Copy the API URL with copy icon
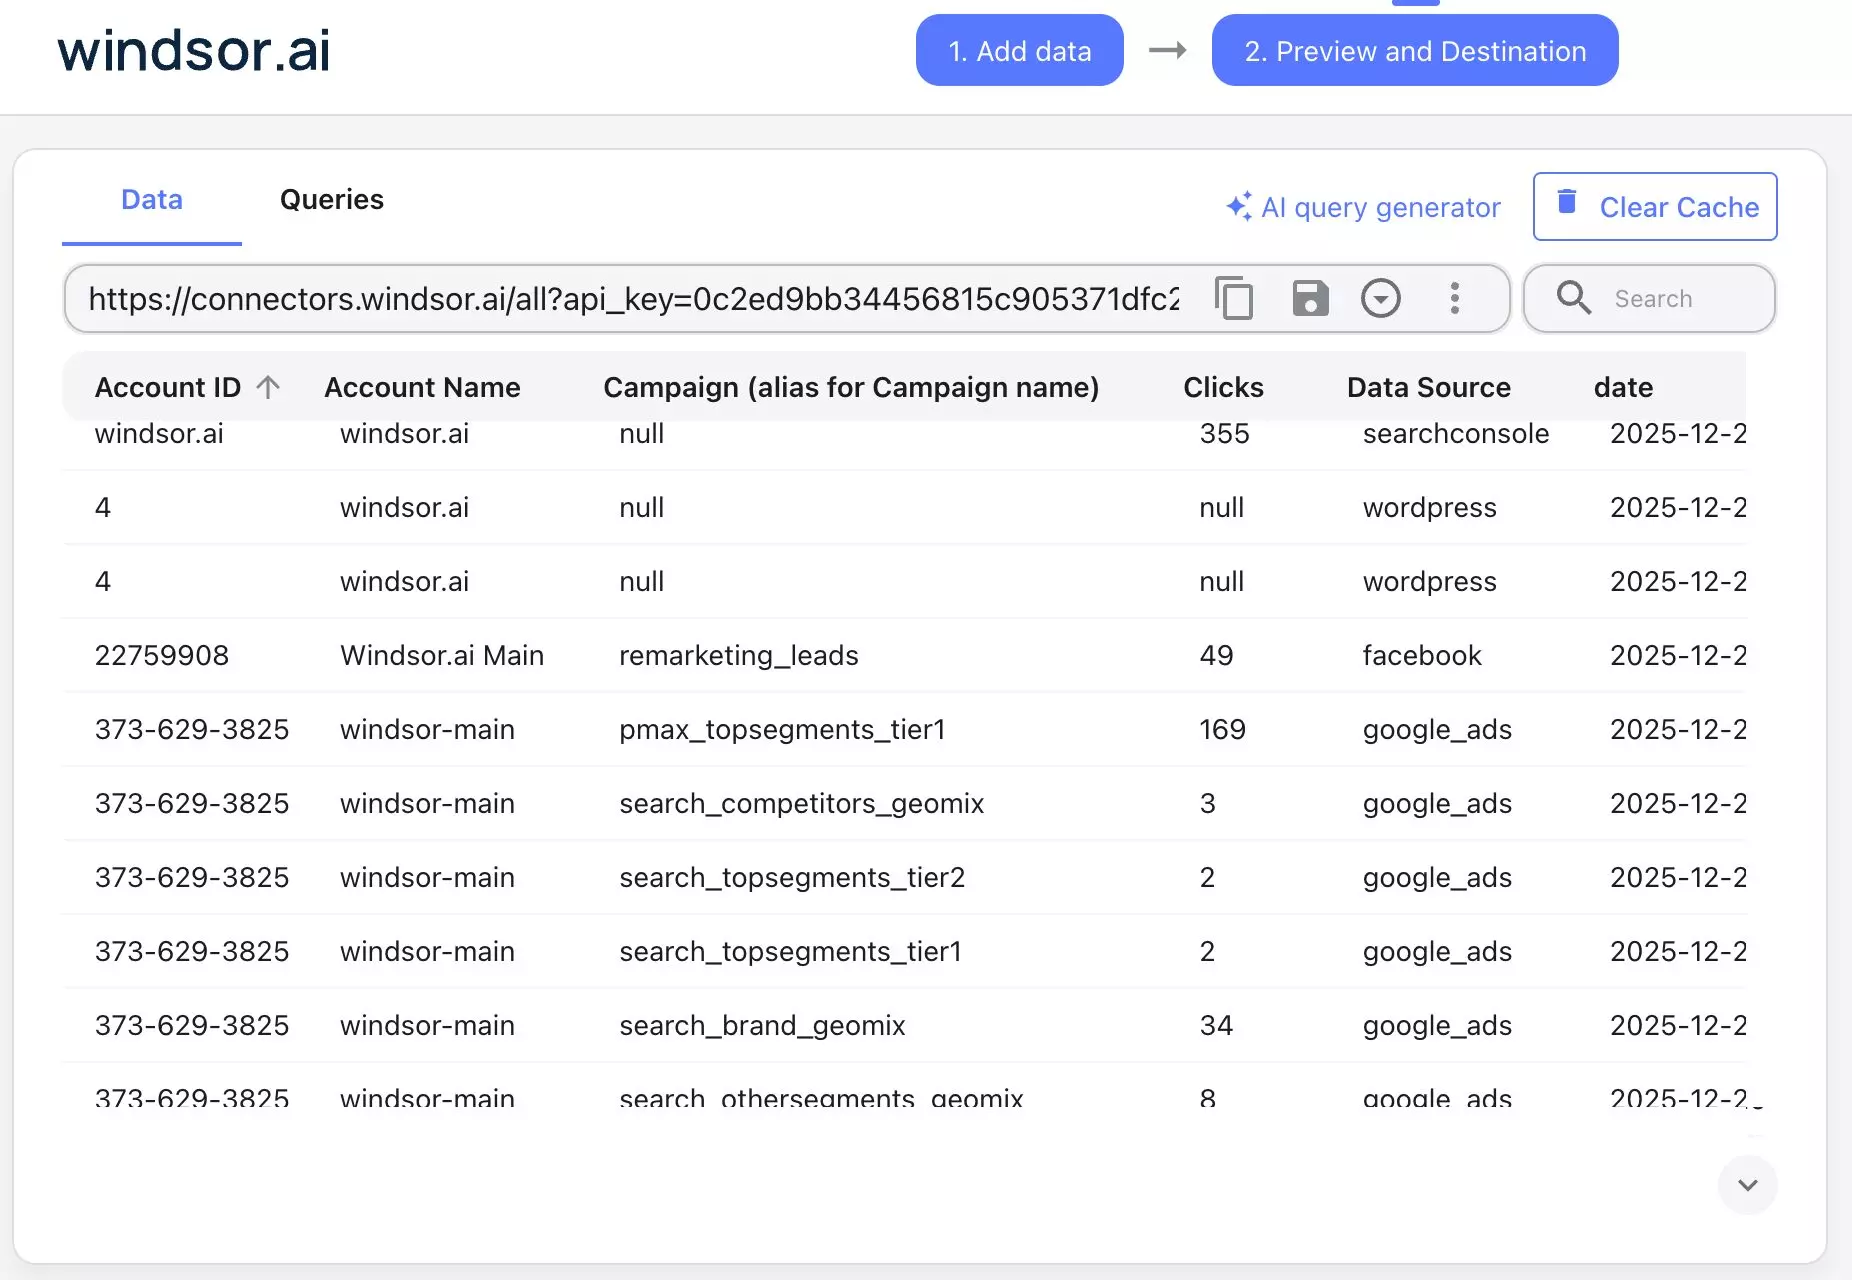 [1234, 298]
